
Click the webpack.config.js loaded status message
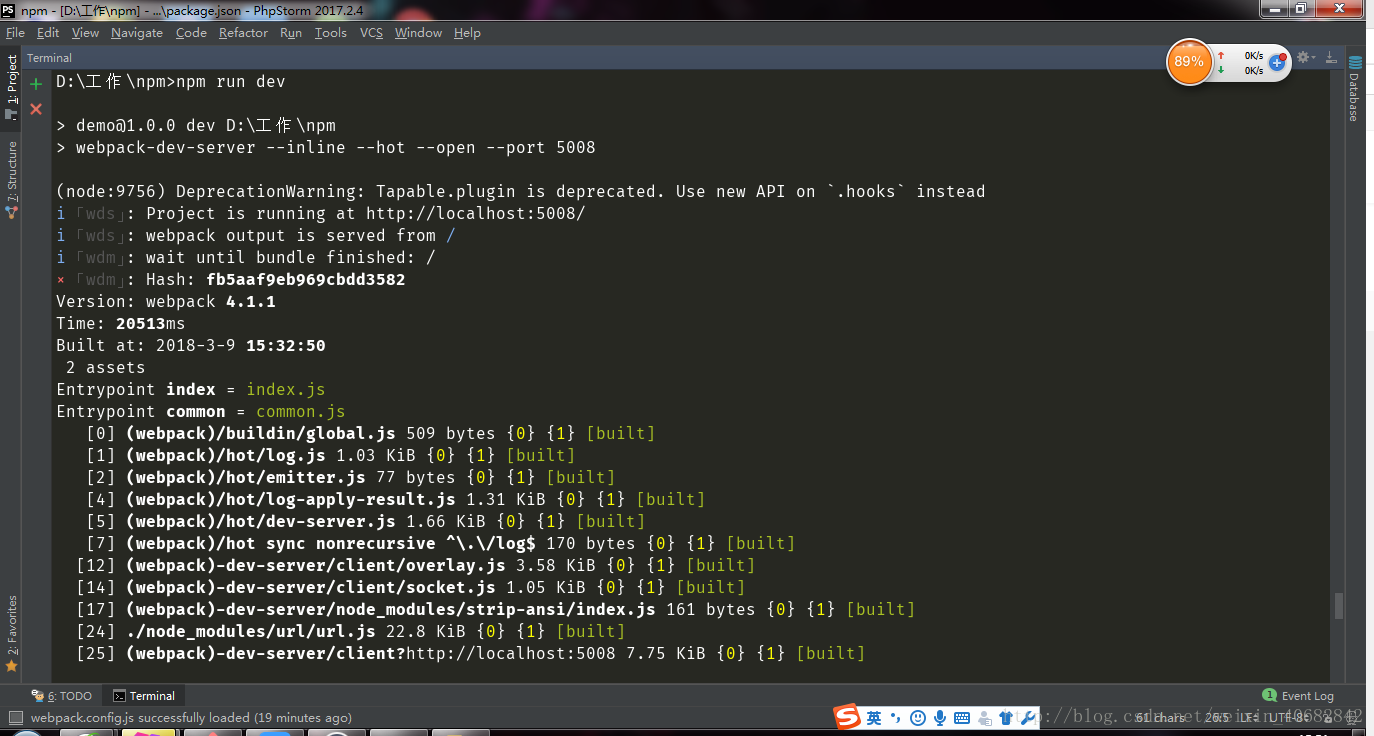pos(191,717)
